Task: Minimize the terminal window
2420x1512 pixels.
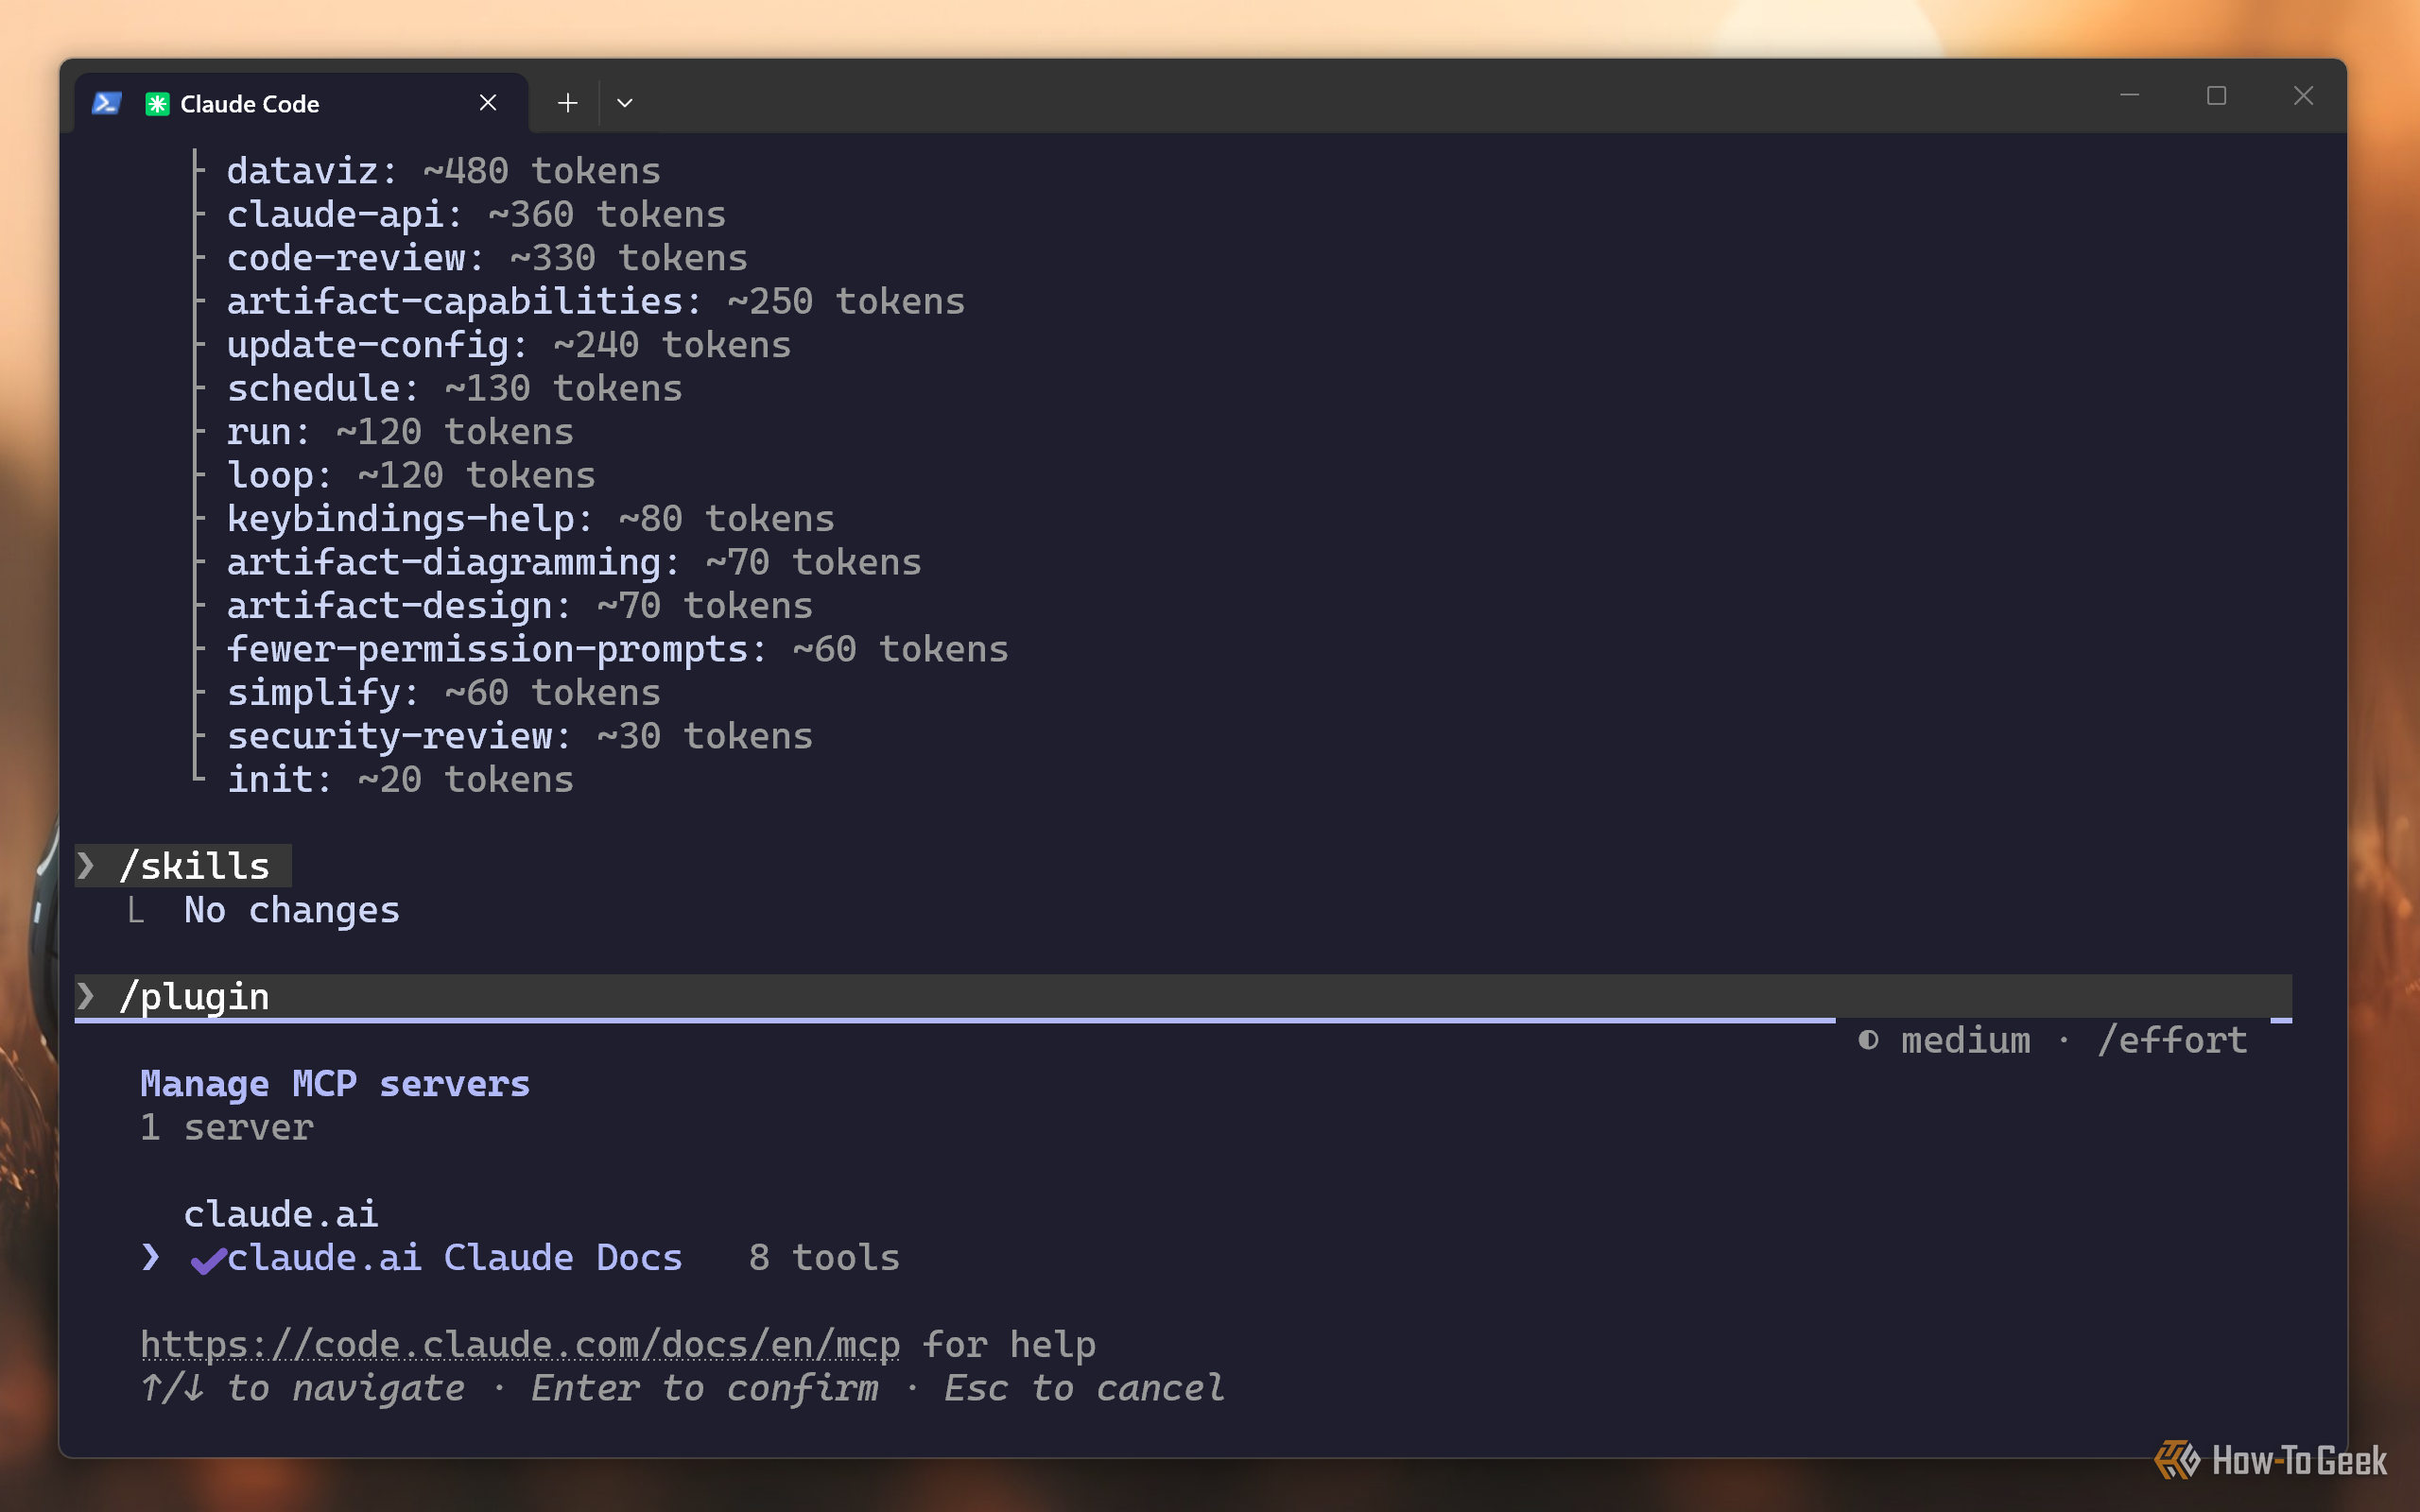Action: [x=2130, y=96]
